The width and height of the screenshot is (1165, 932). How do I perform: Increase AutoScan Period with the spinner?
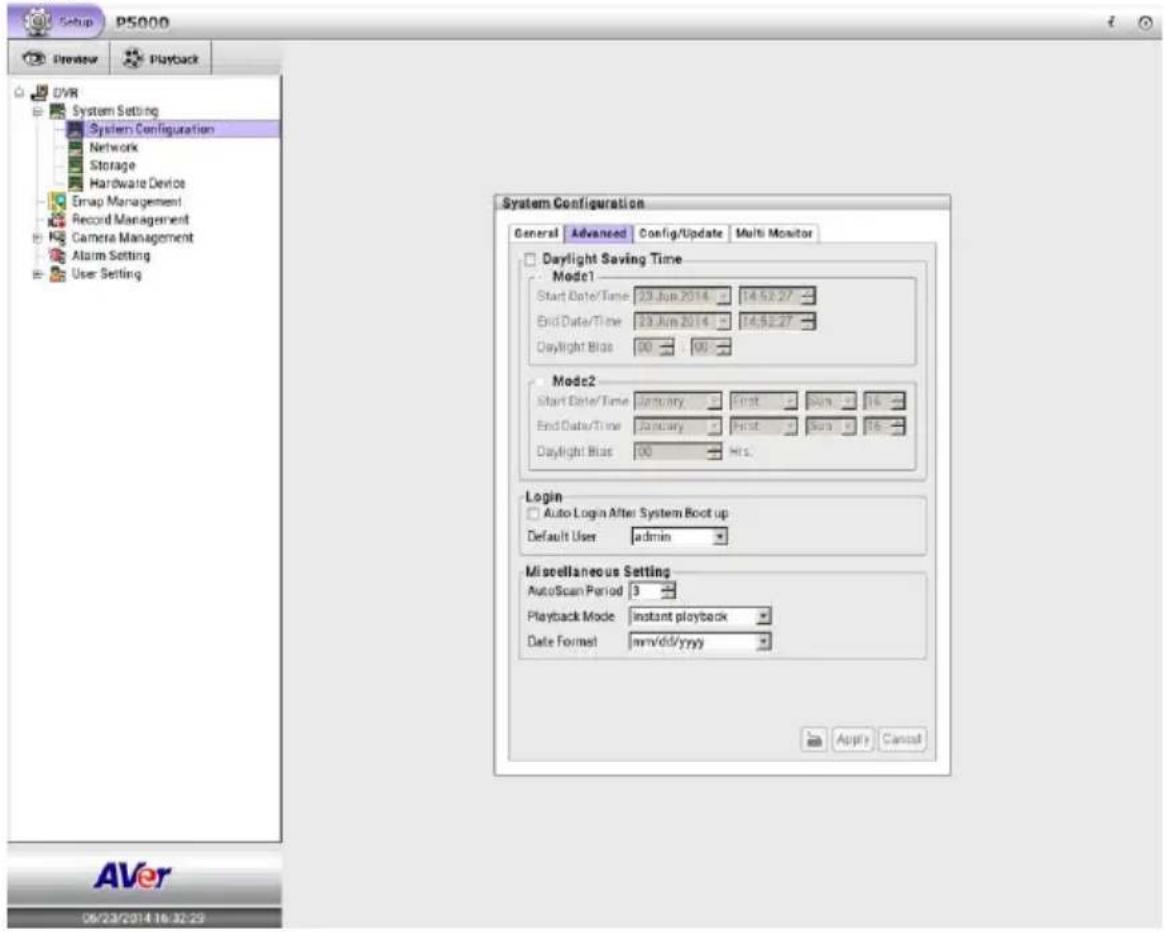pos(669,586)
